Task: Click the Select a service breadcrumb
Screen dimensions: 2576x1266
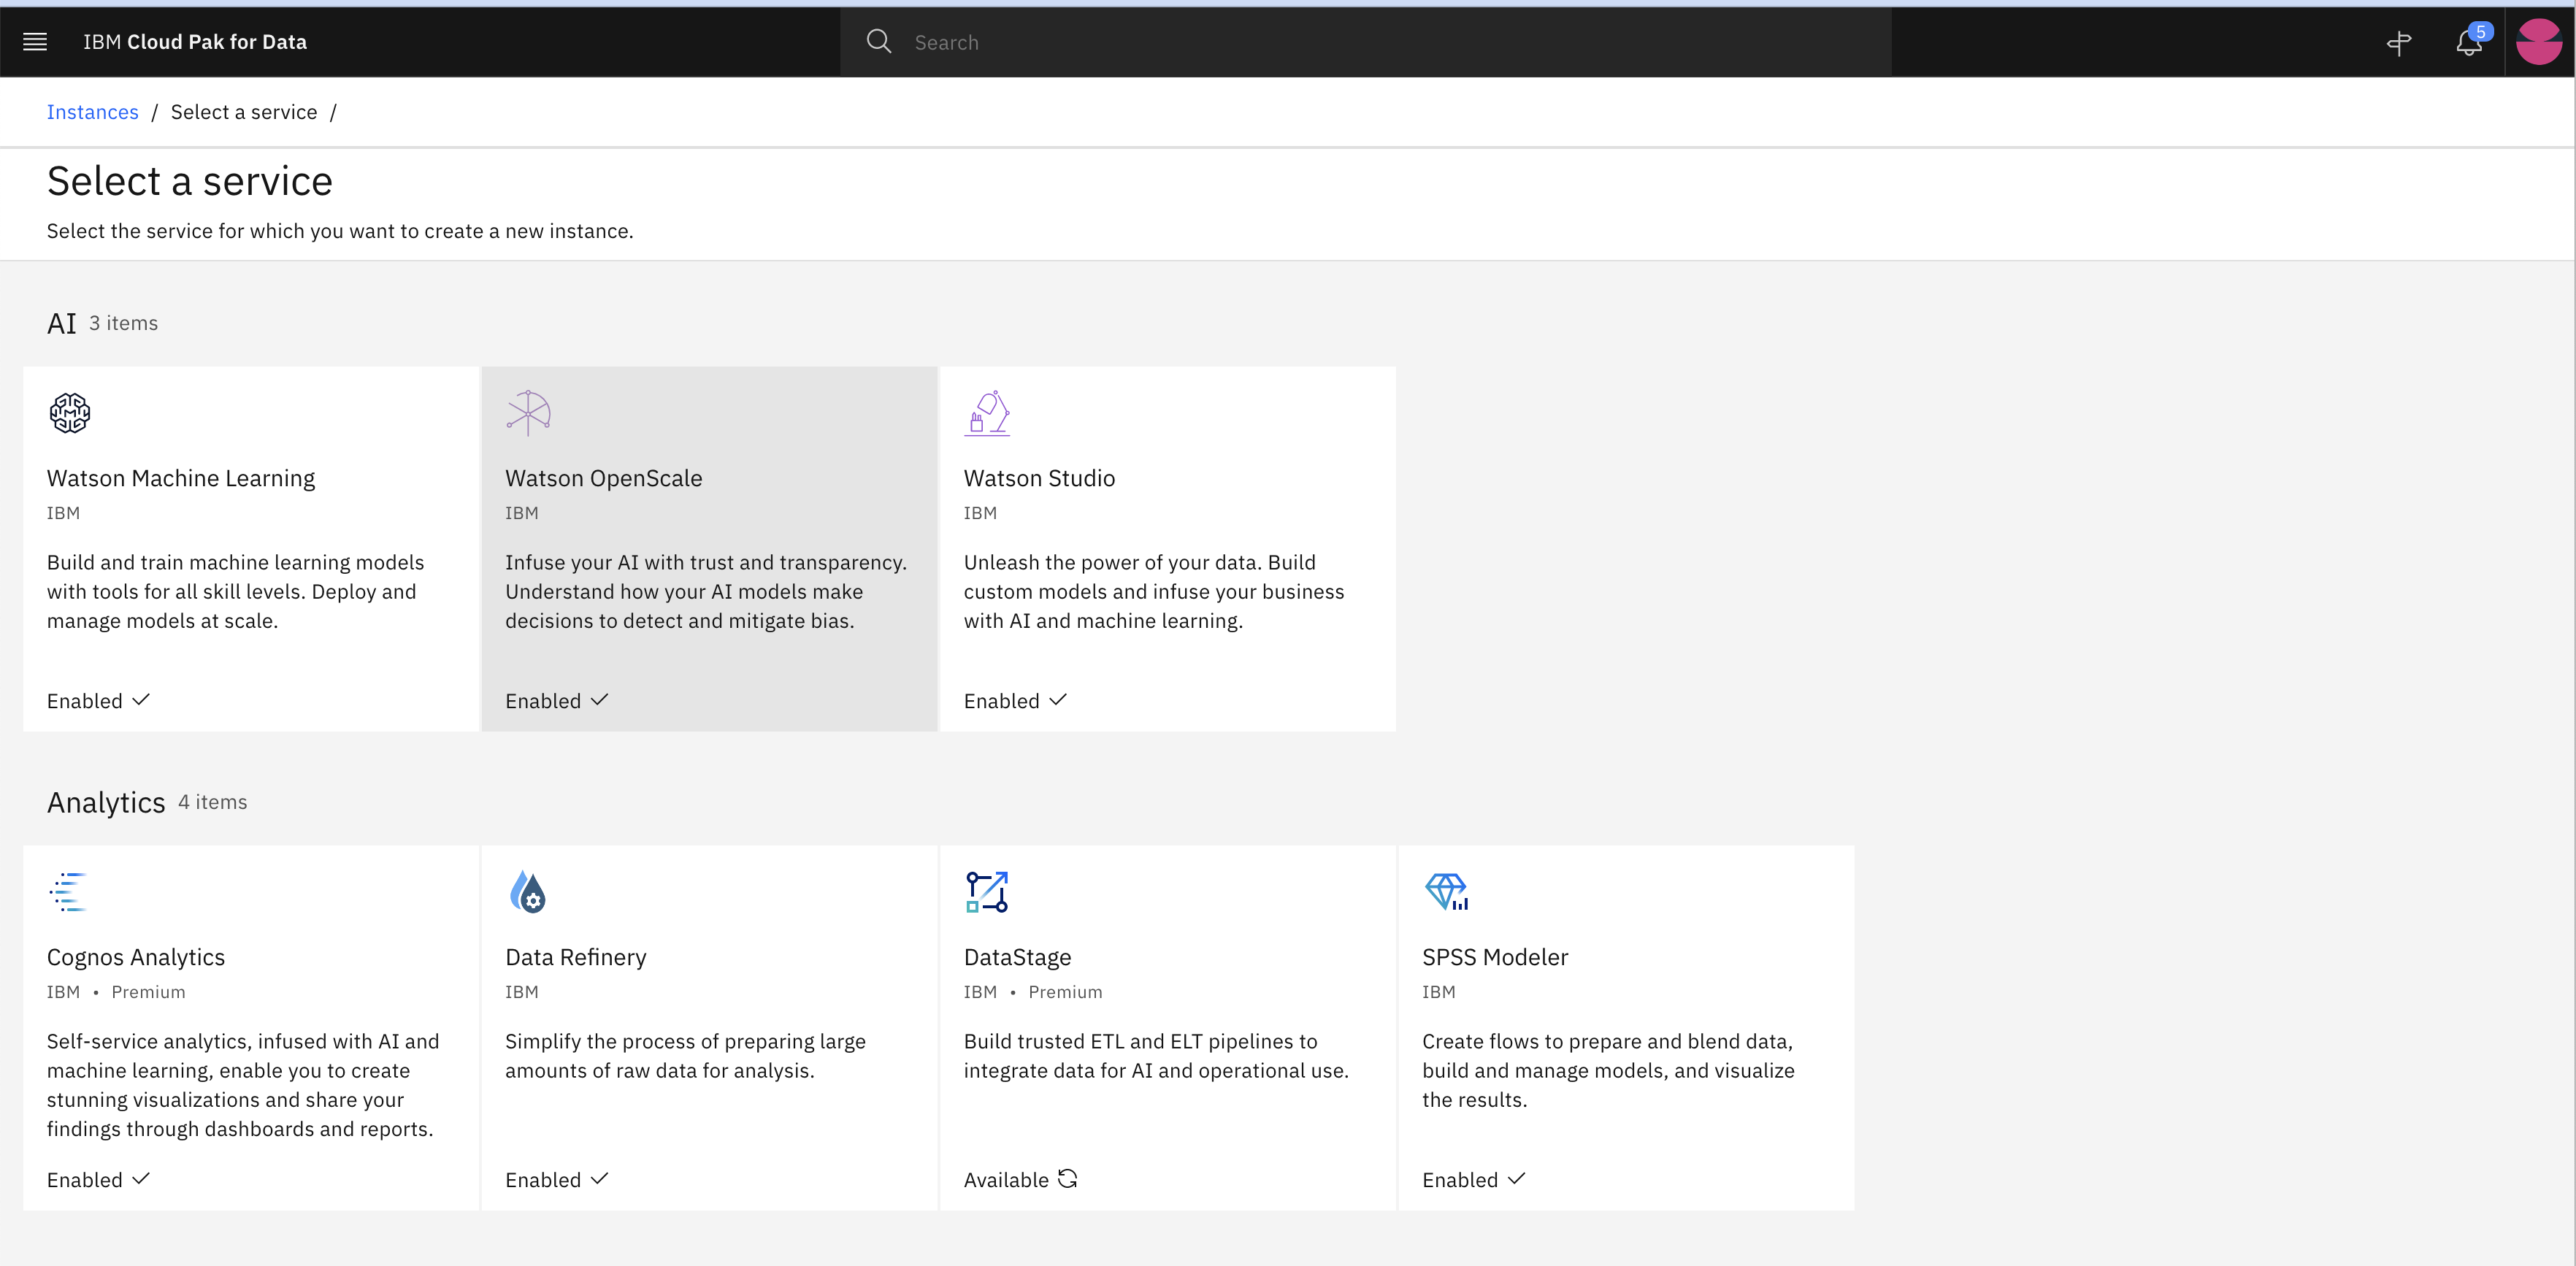Action: point(244,112)
